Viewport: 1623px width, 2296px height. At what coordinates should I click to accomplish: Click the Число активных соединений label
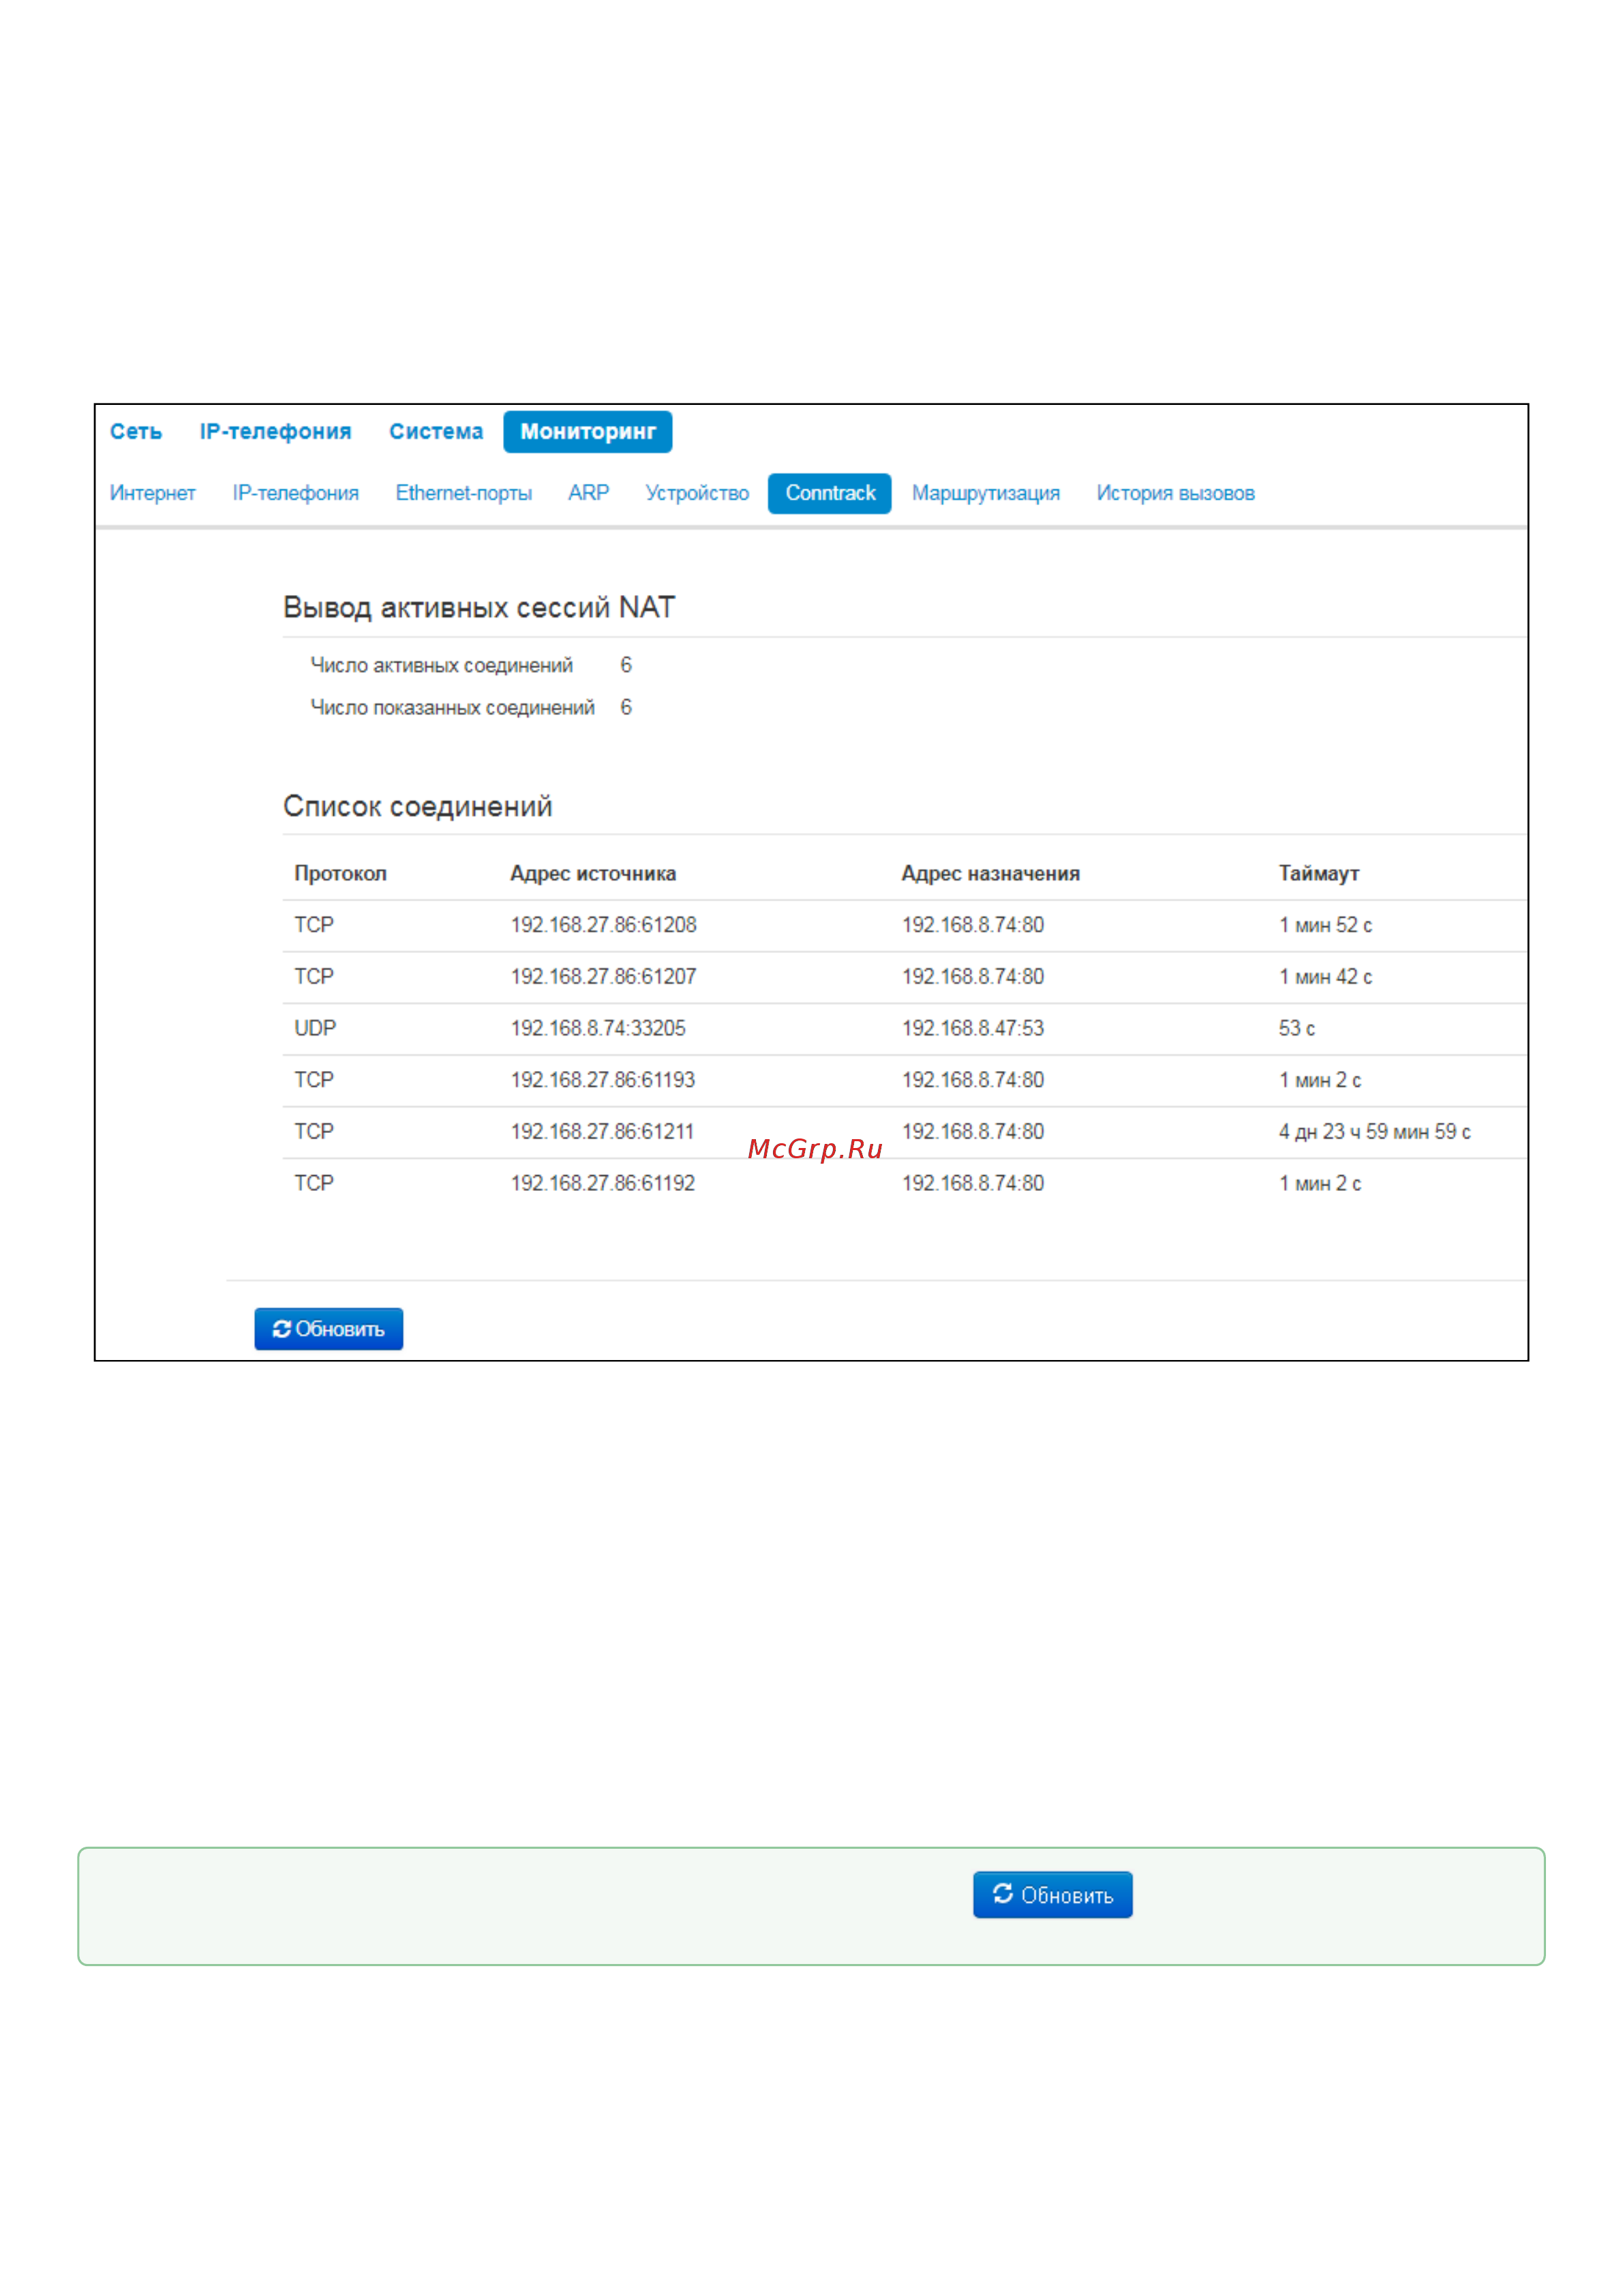click(441, 665)
